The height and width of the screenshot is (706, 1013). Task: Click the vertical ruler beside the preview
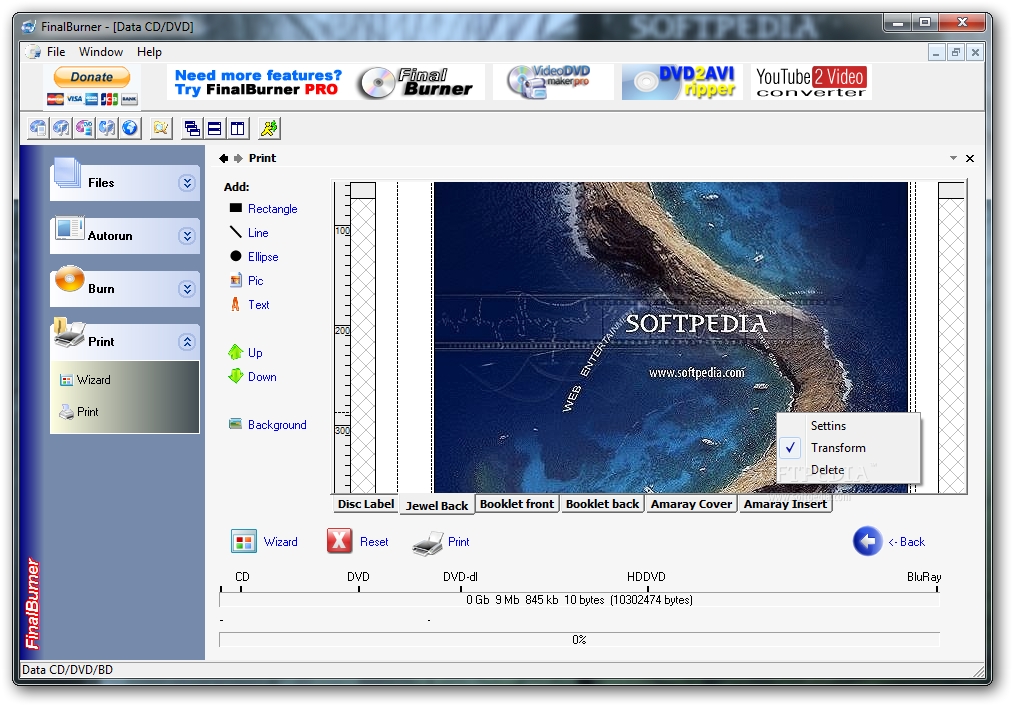342,337
